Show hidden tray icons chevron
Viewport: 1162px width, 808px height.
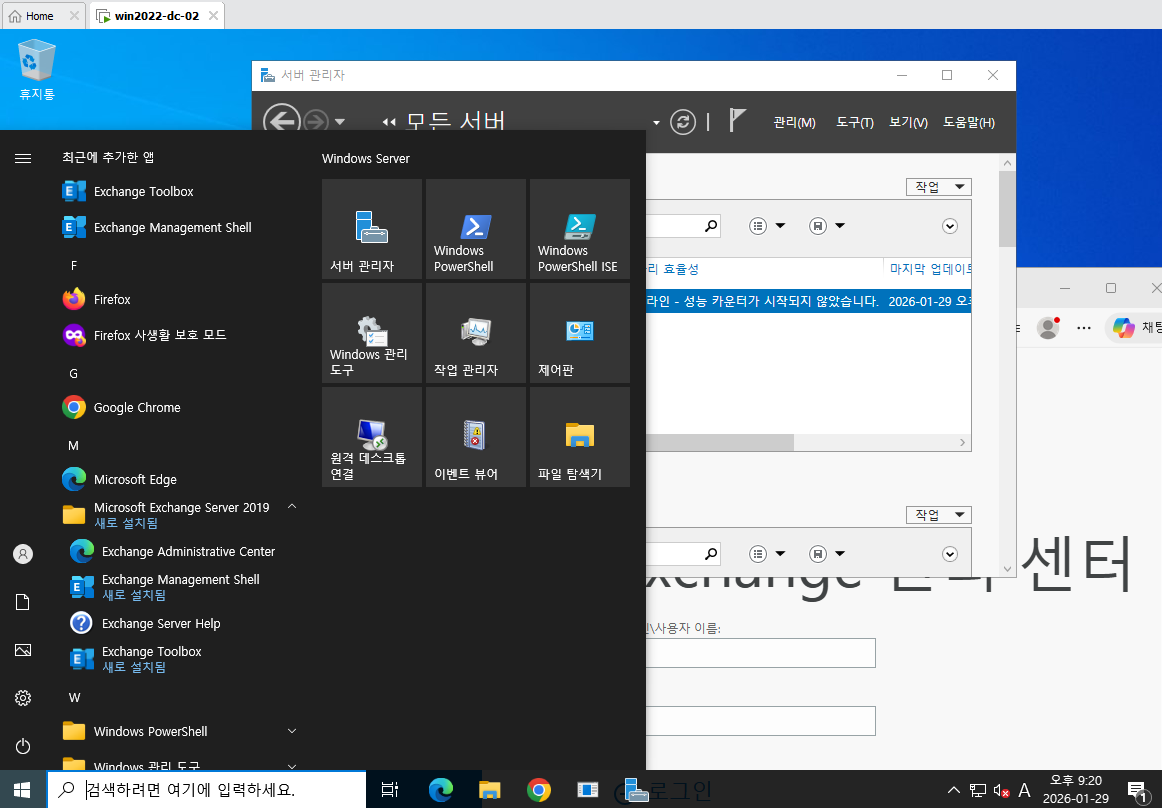click(x=954, y=790)
